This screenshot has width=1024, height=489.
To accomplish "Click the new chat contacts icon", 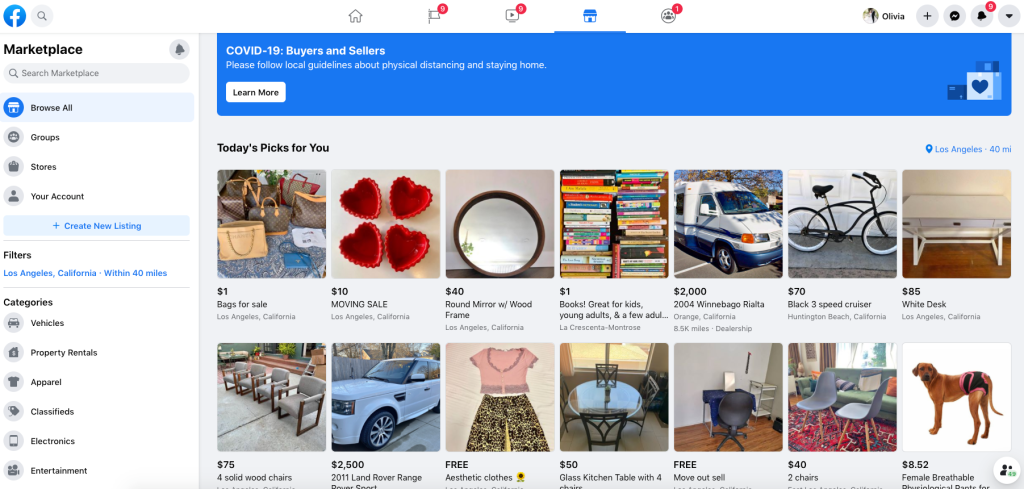I will 1007,470.
